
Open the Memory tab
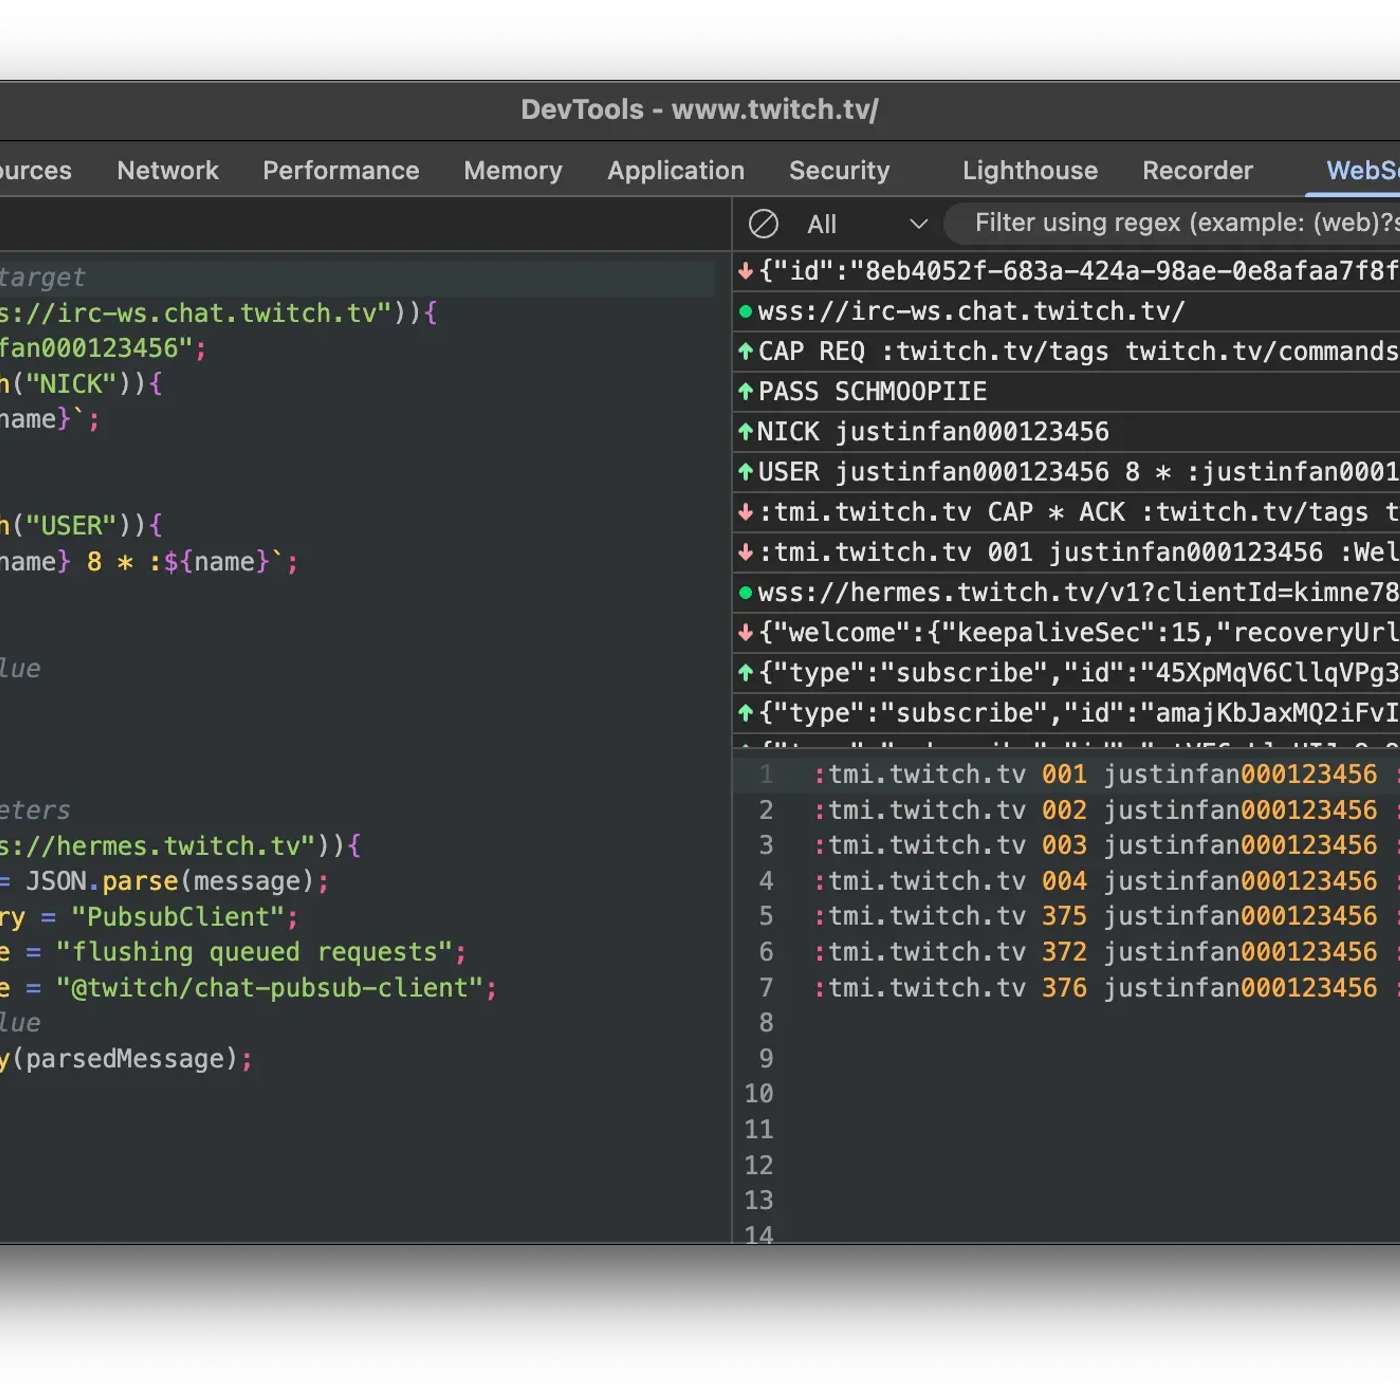coord(513,171)
